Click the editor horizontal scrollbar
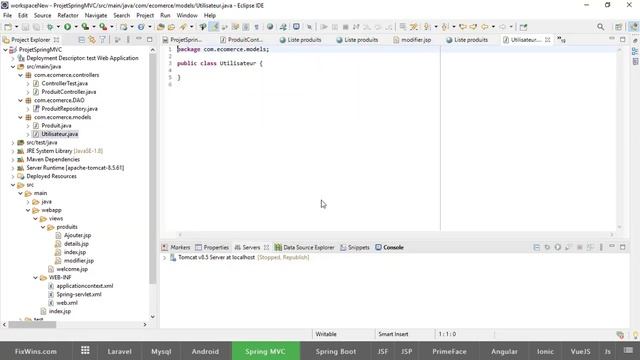The image size is (640, 360). (x=395, y=234)
